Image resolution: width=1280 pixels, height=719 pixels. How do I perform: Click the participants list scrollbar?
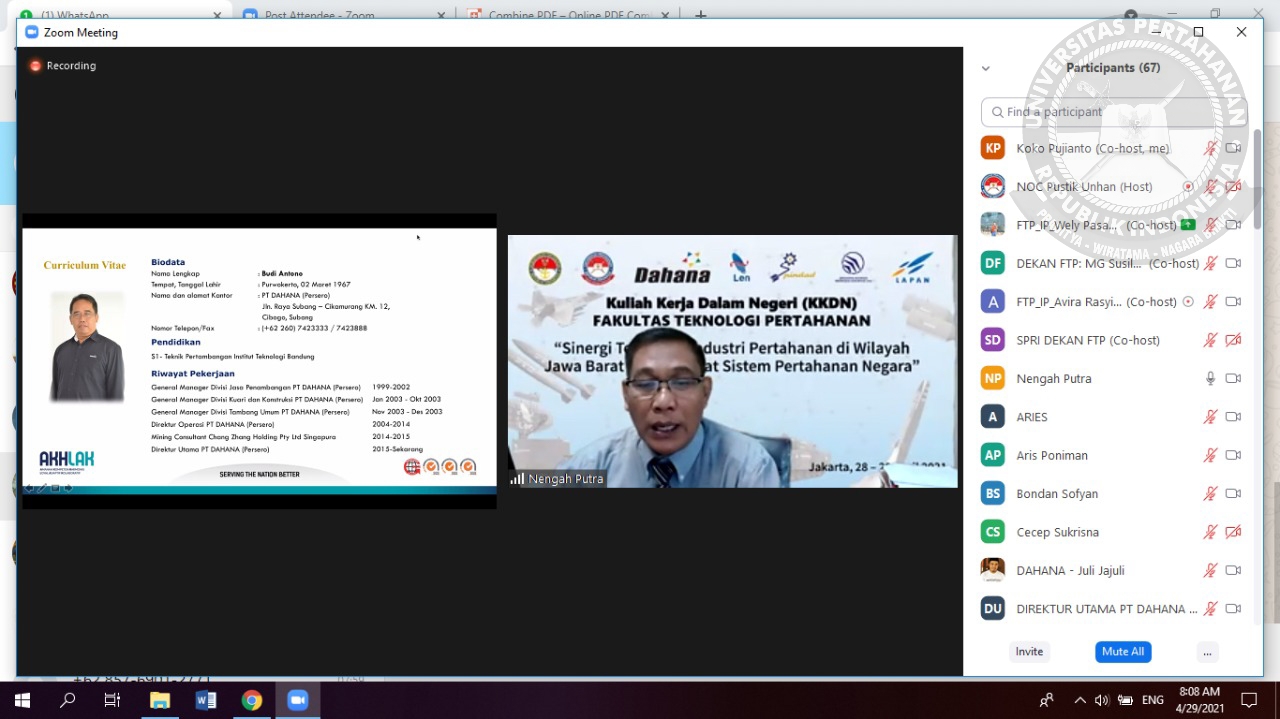pyautogui.click(x=1257, y=180)
